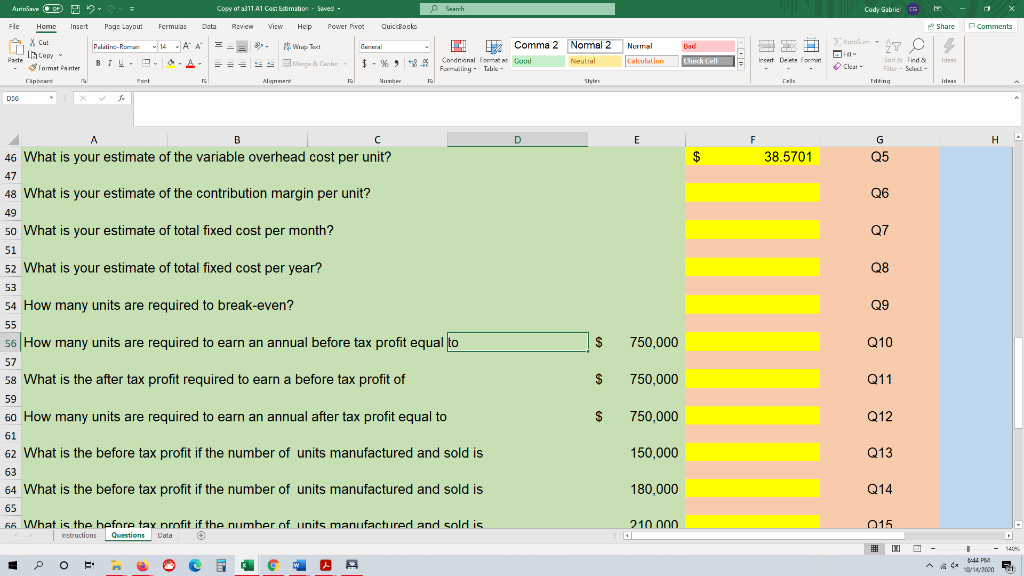Screen dimensions: 1024x576
Task: Activate the Format Painter tool
Action: pyautogui.click(x=54, y=68)
